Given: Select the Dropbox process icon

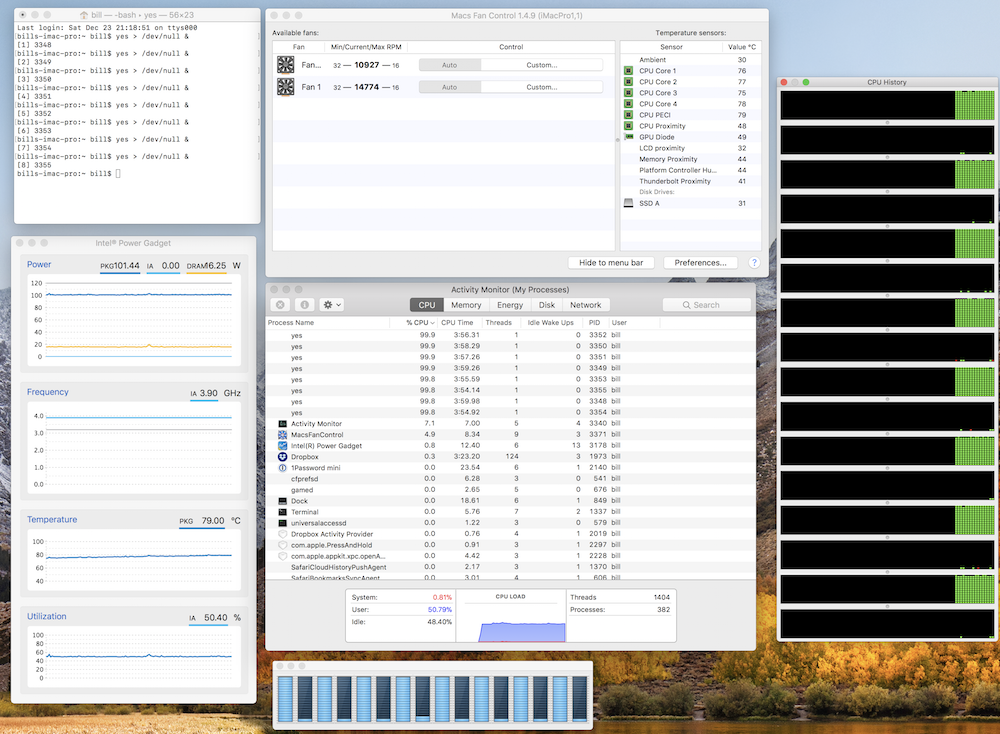Looking at the screenshot, I should point(283,457).
